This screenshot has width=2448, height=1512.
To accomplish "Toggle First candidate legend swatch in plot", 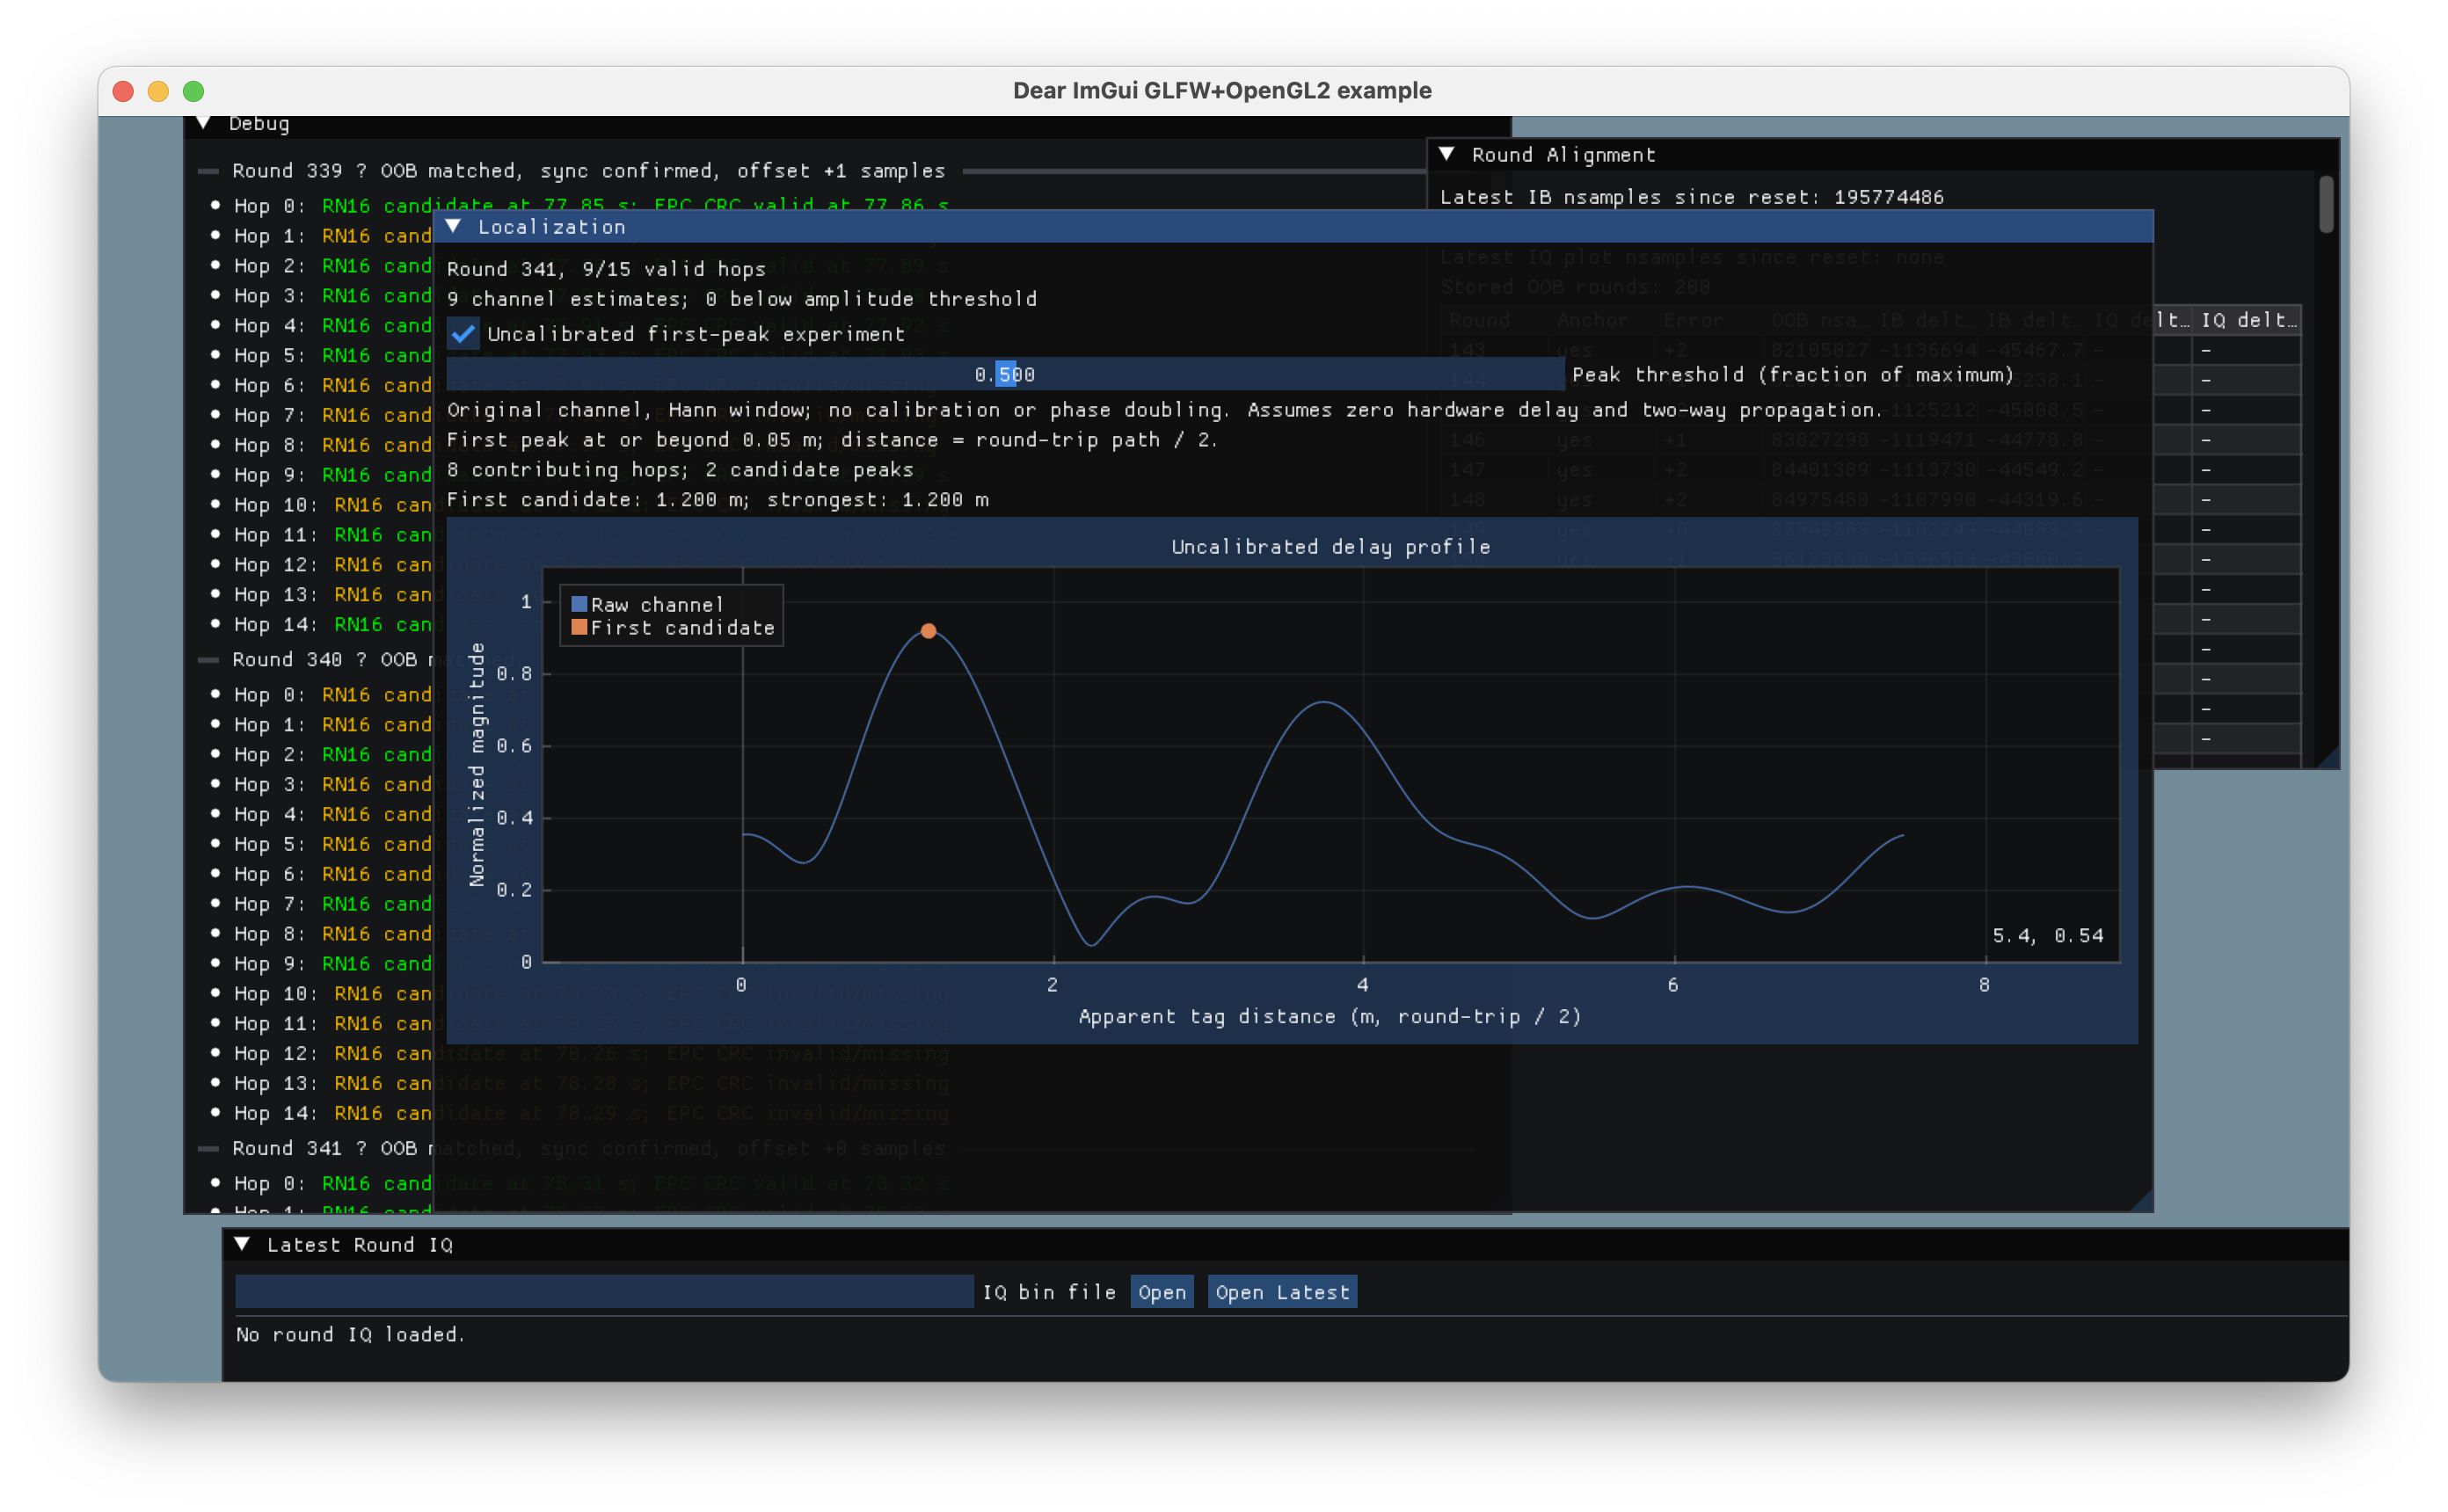I will 579,628.
